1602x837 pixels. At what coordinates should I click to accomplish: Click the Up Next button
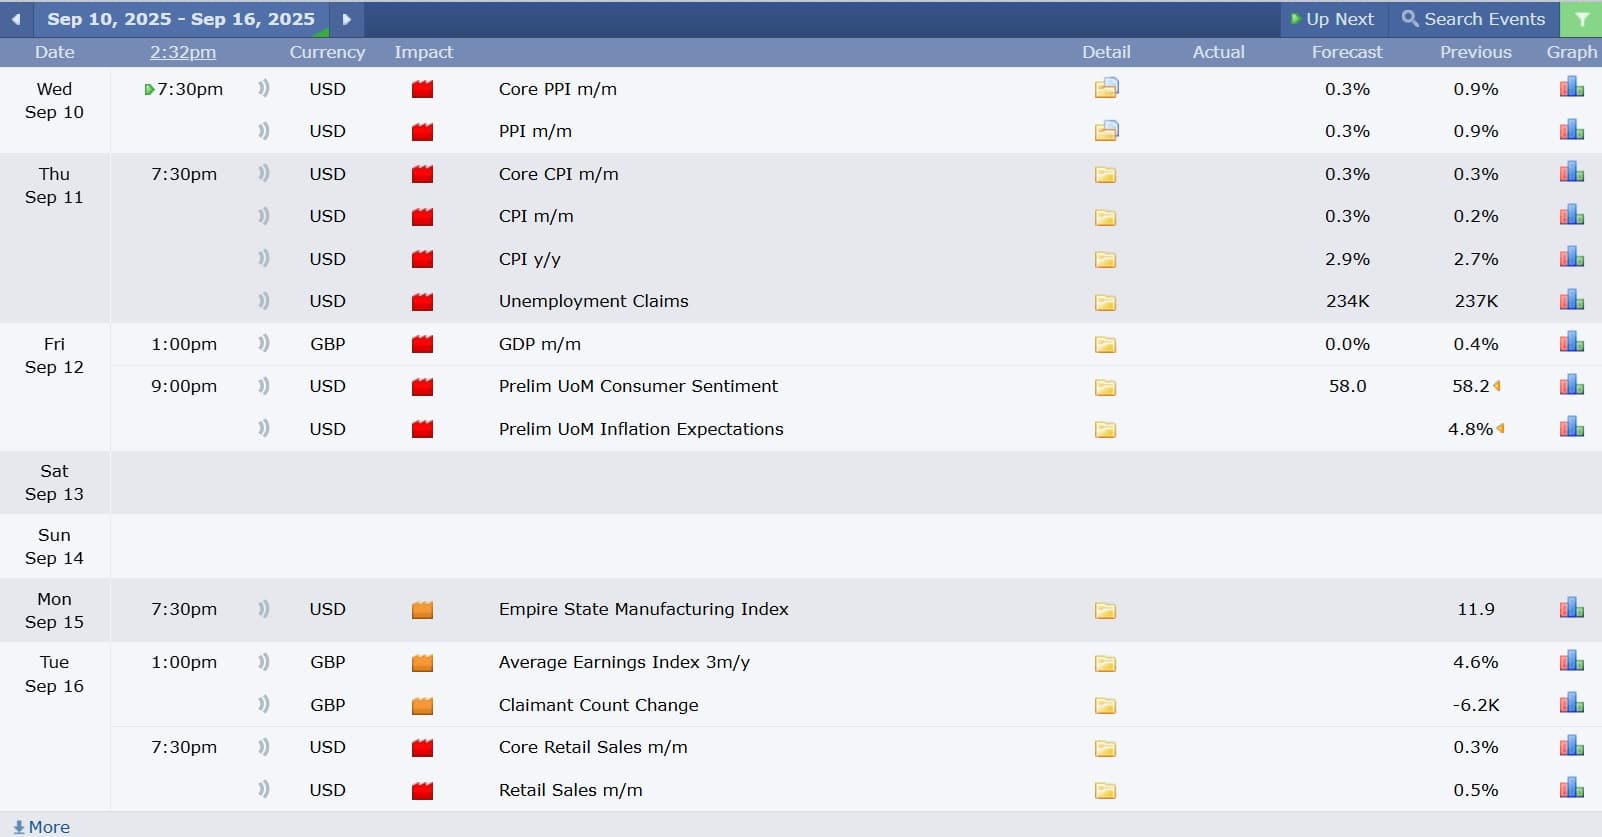(1333, 19)
